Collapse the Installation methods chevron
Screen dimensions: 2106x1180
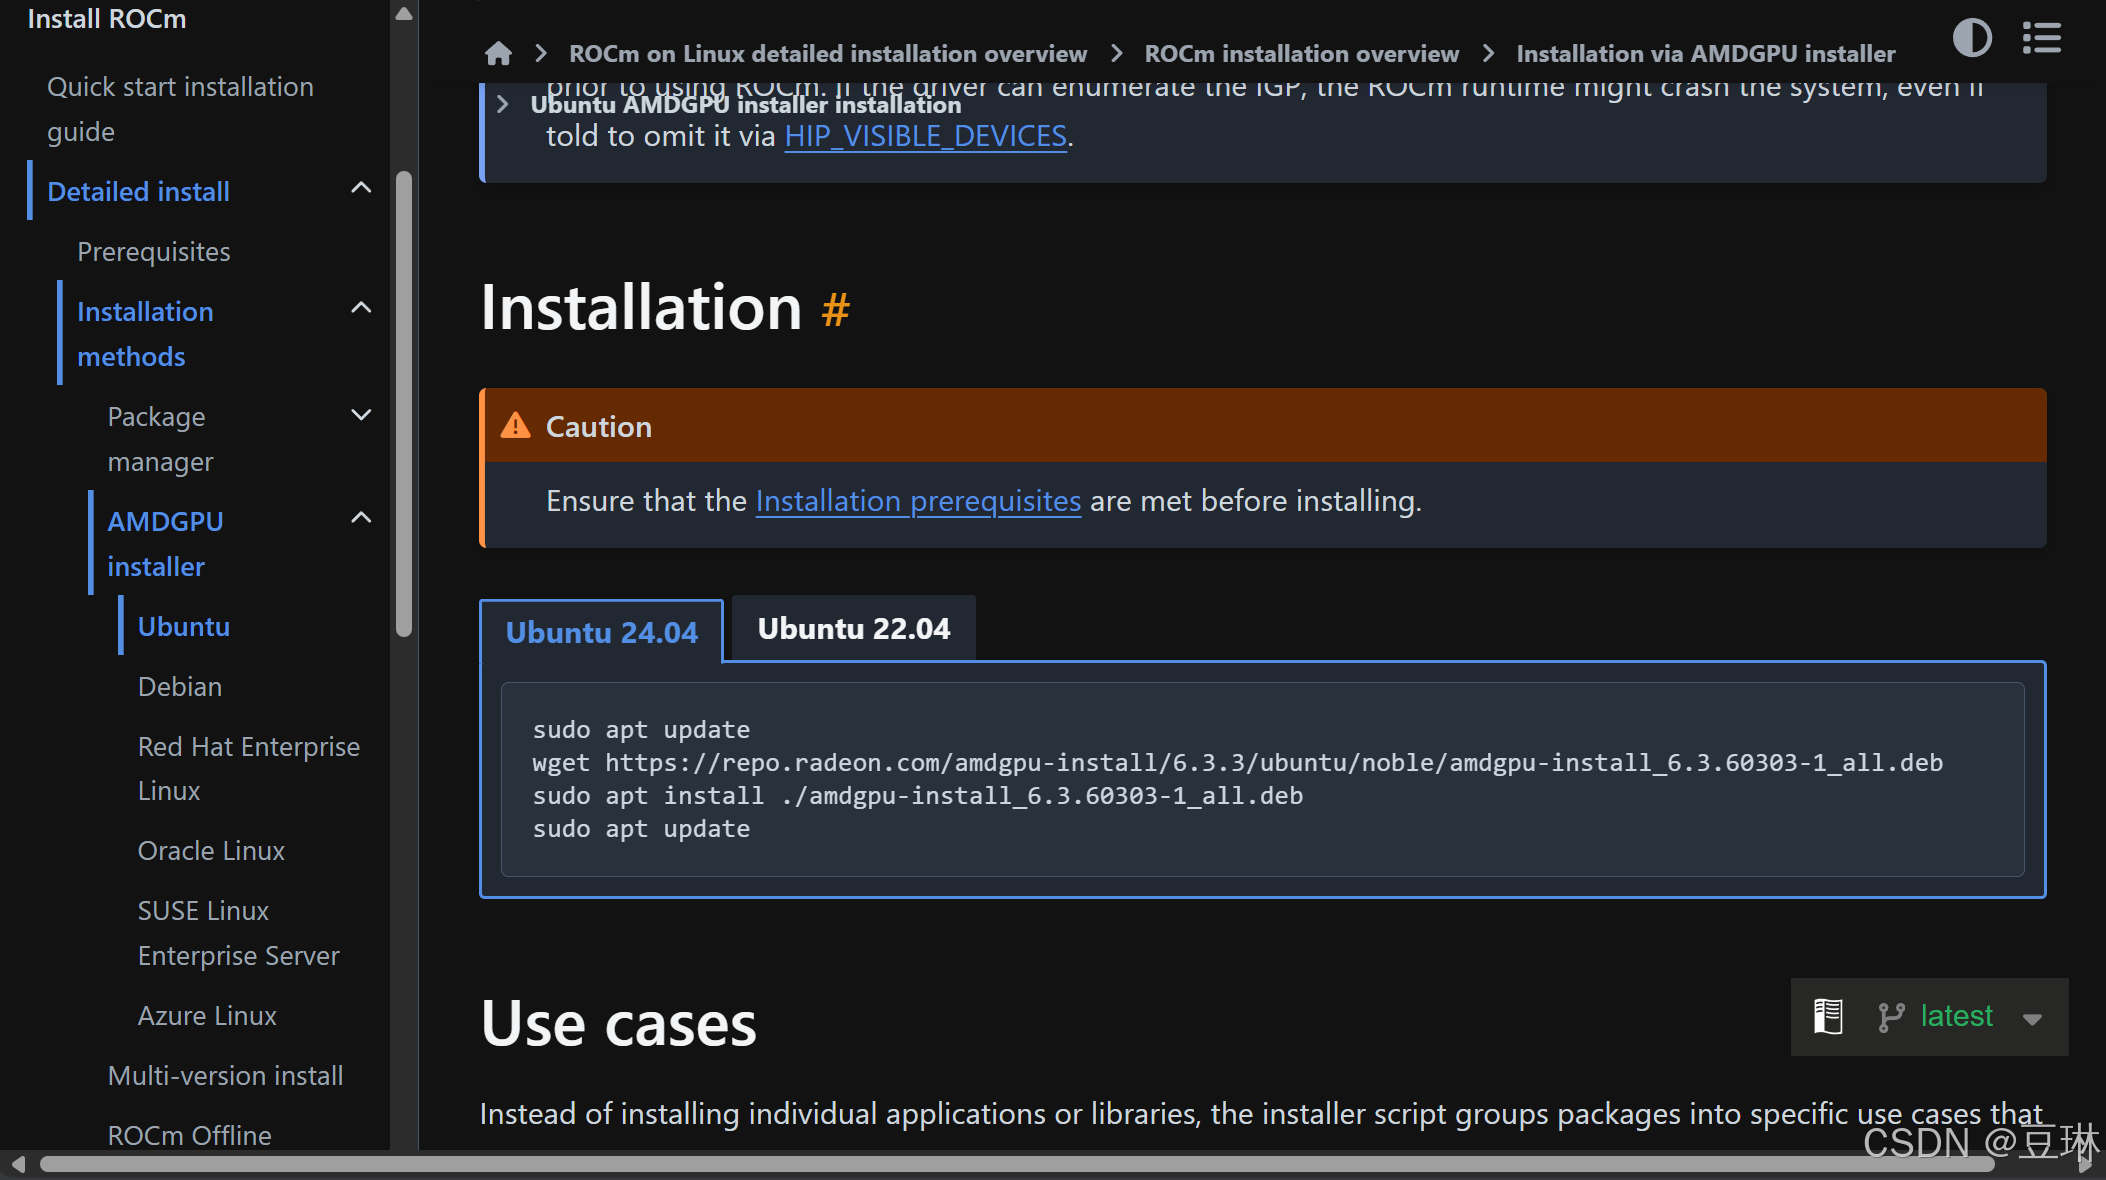(x=361, y=309)
